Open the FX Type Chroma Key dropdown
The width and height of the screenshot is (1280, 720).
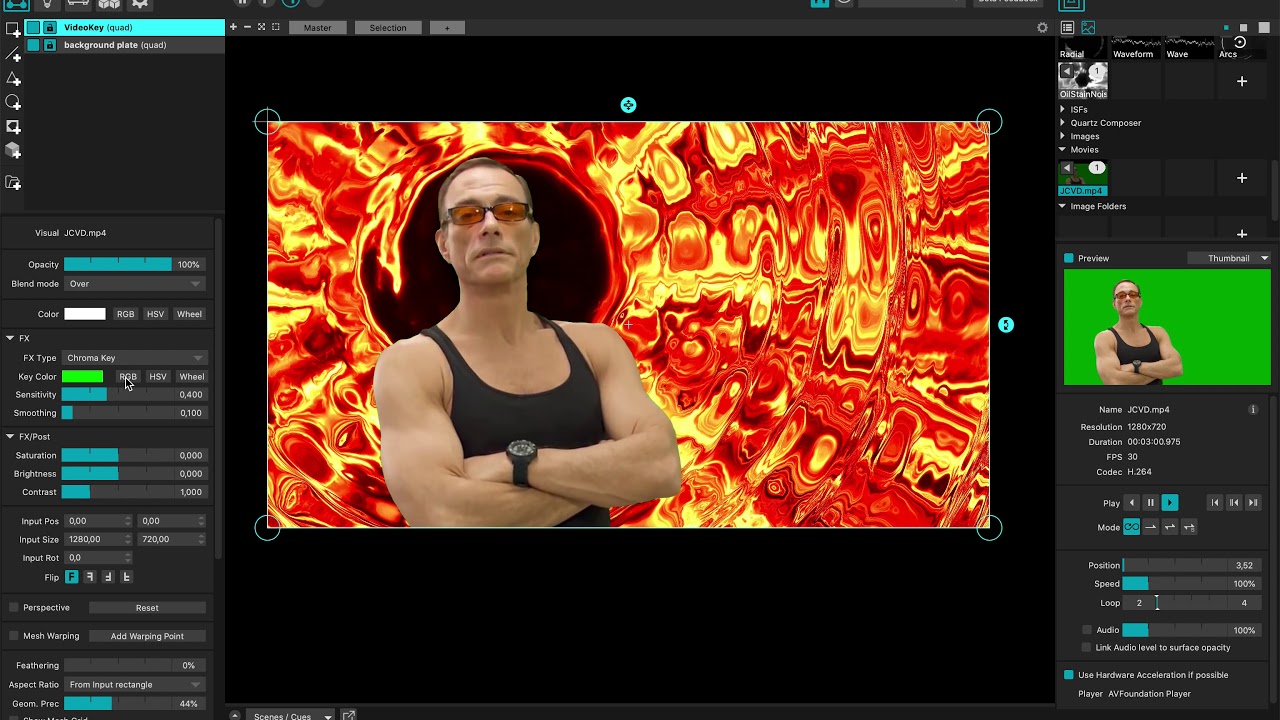pos(134,358)
